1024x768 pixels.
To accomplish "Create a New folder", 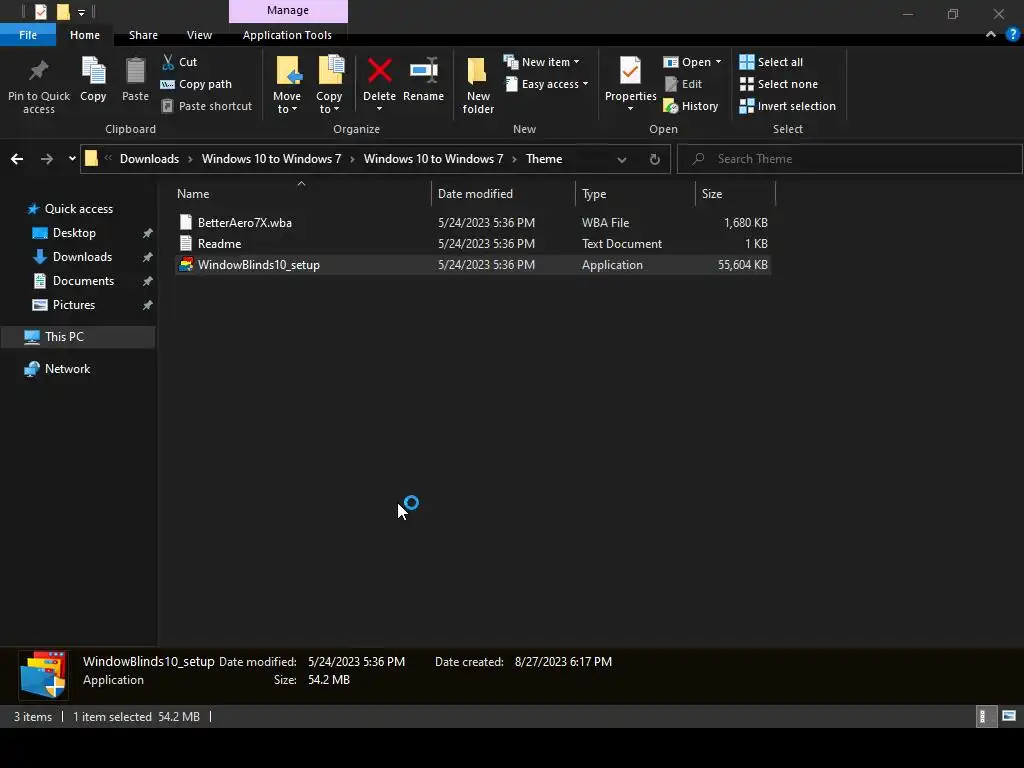I will pos(478,85).
